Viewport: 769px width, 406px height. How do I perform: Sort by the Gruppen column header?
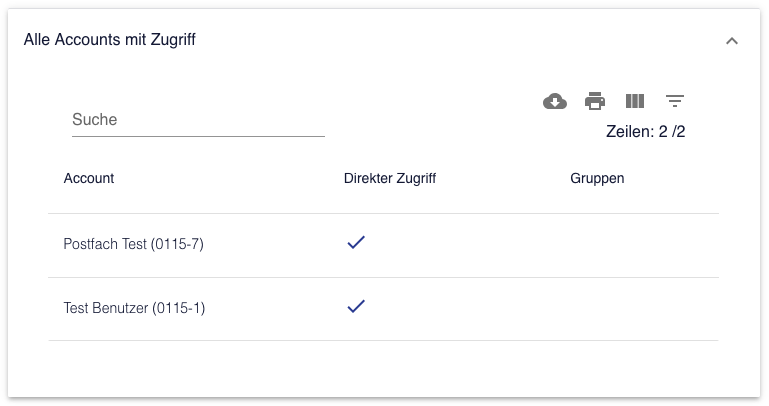(597, 178)
